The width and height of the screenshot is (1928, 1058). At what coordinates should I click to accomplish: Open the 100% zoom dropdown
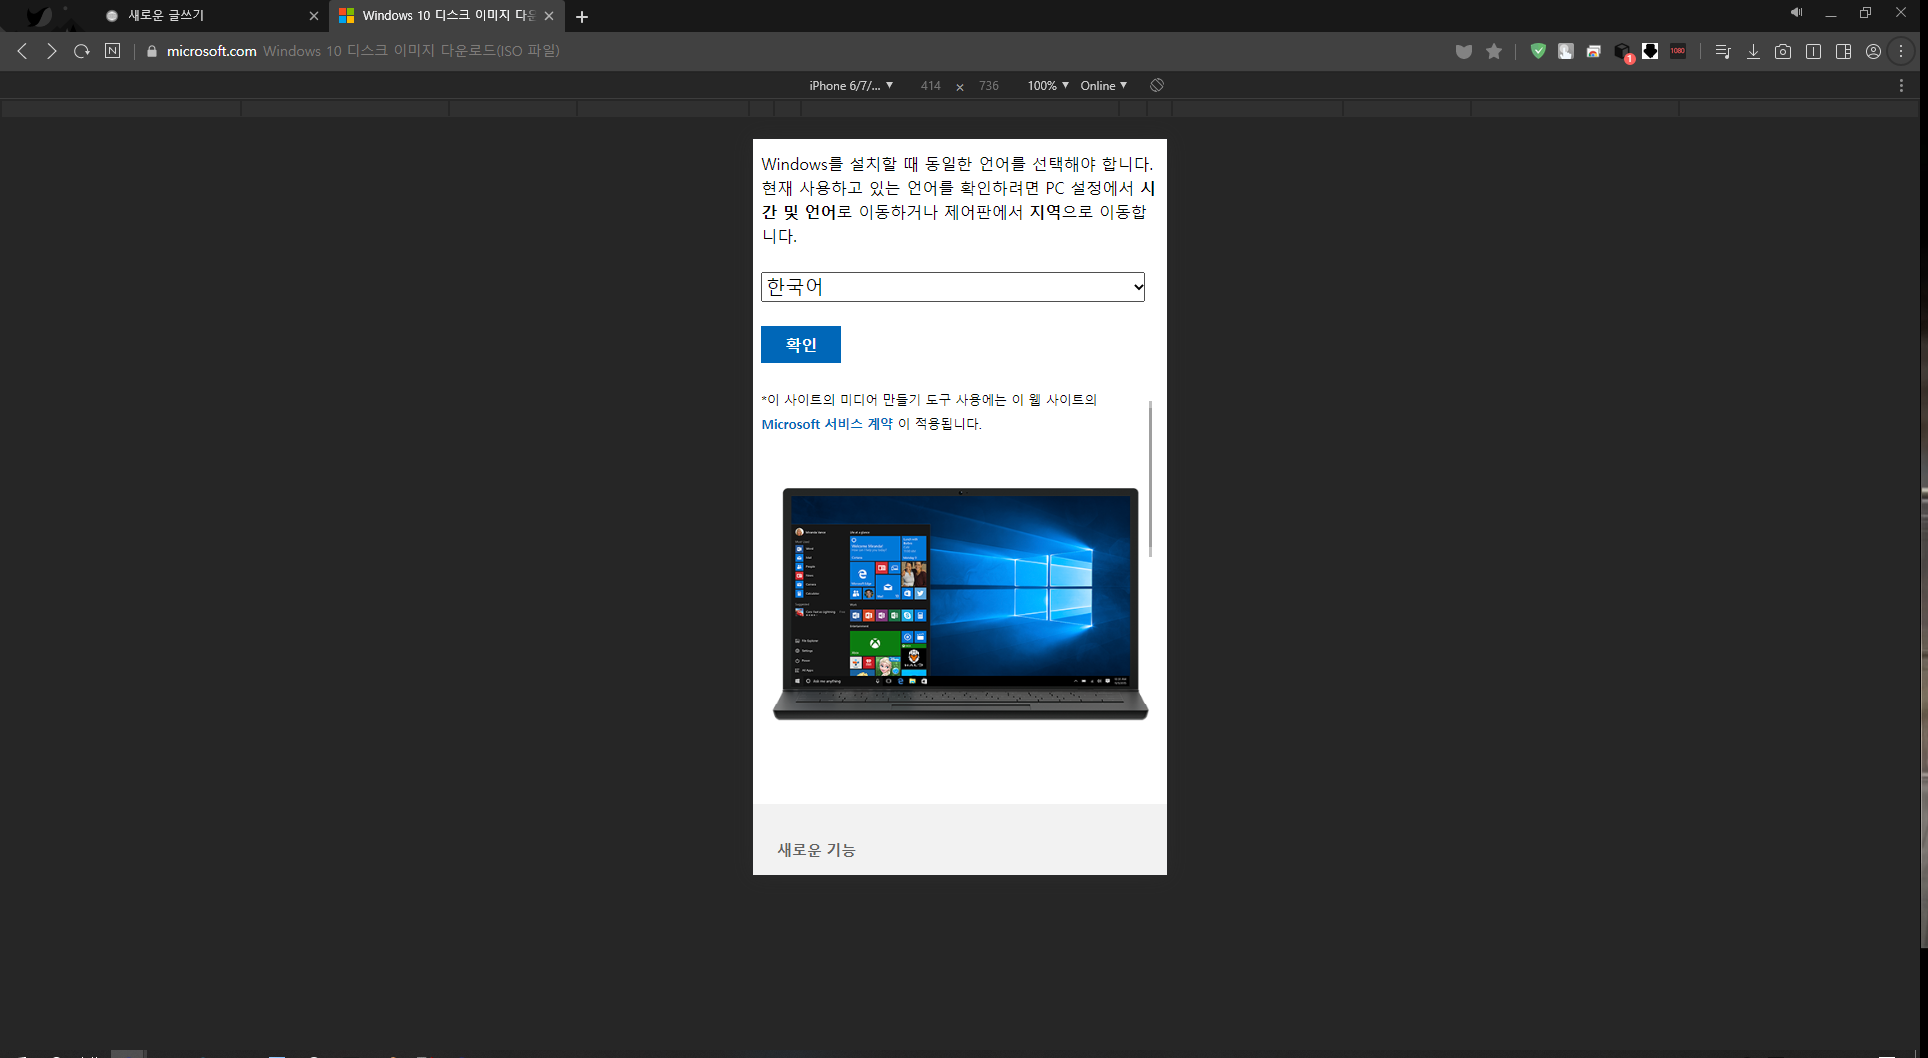pos(1048,86)
